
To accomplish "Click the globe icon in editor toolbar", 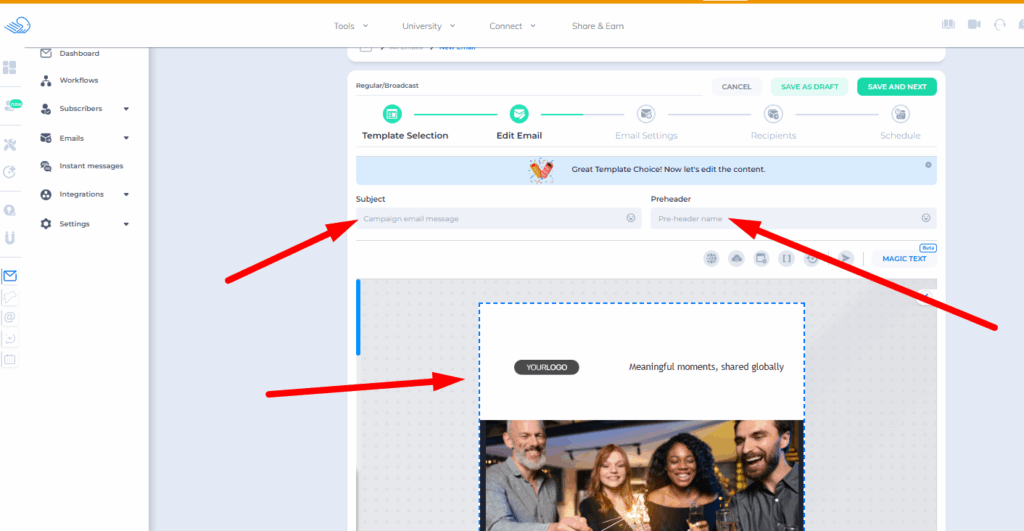I will tap(711, 259).
